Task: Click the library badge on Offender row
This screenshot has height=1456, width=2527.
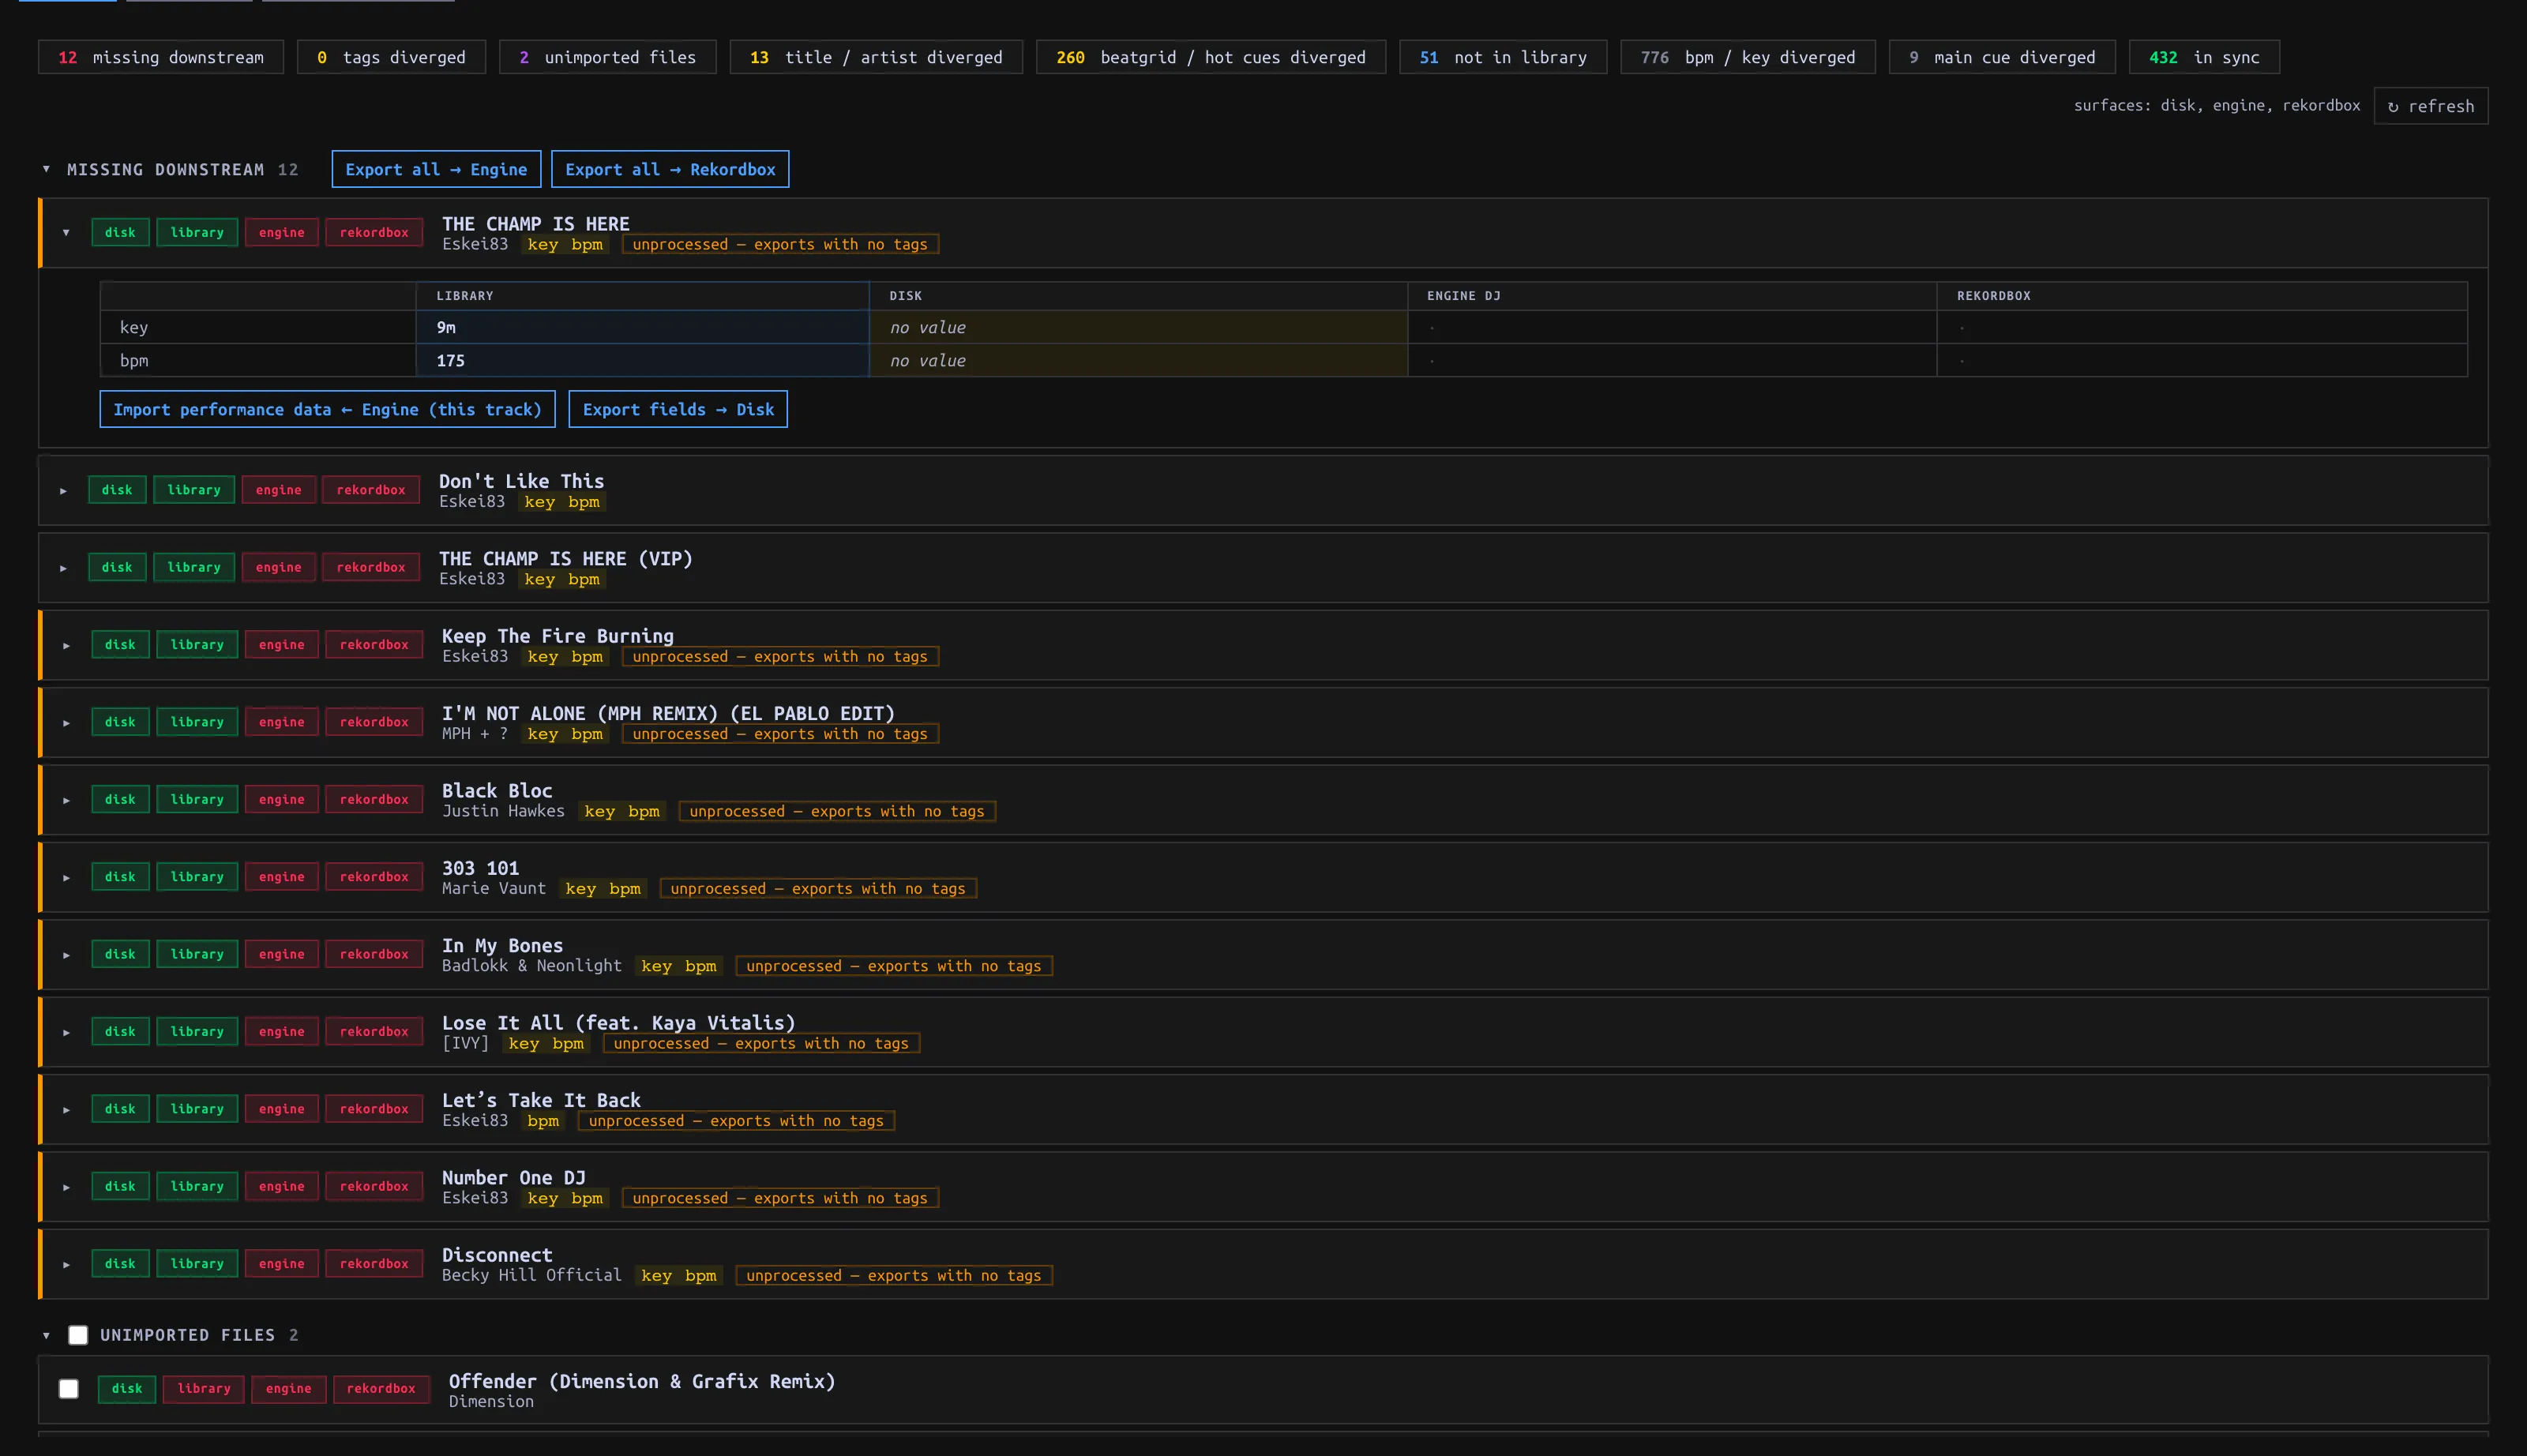Action: pyautogui.click(x=204, y=1388)
